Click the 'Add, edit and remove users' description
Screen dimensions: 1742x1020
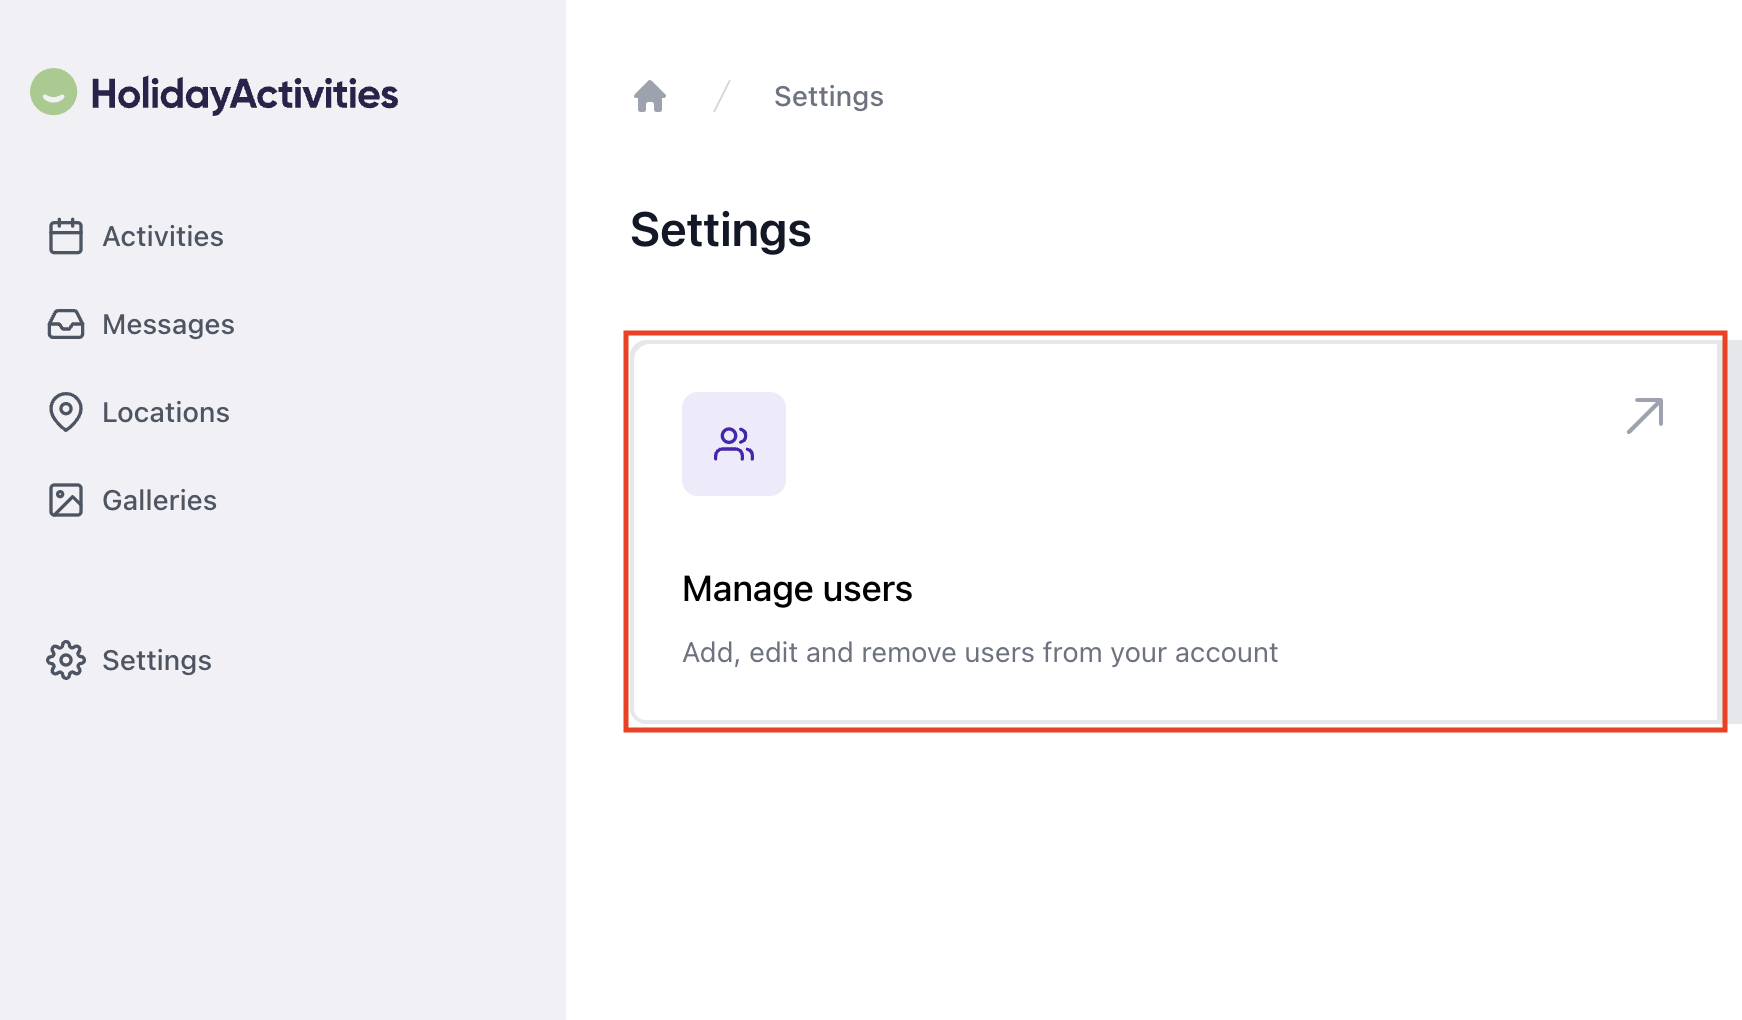click(979, 652)
